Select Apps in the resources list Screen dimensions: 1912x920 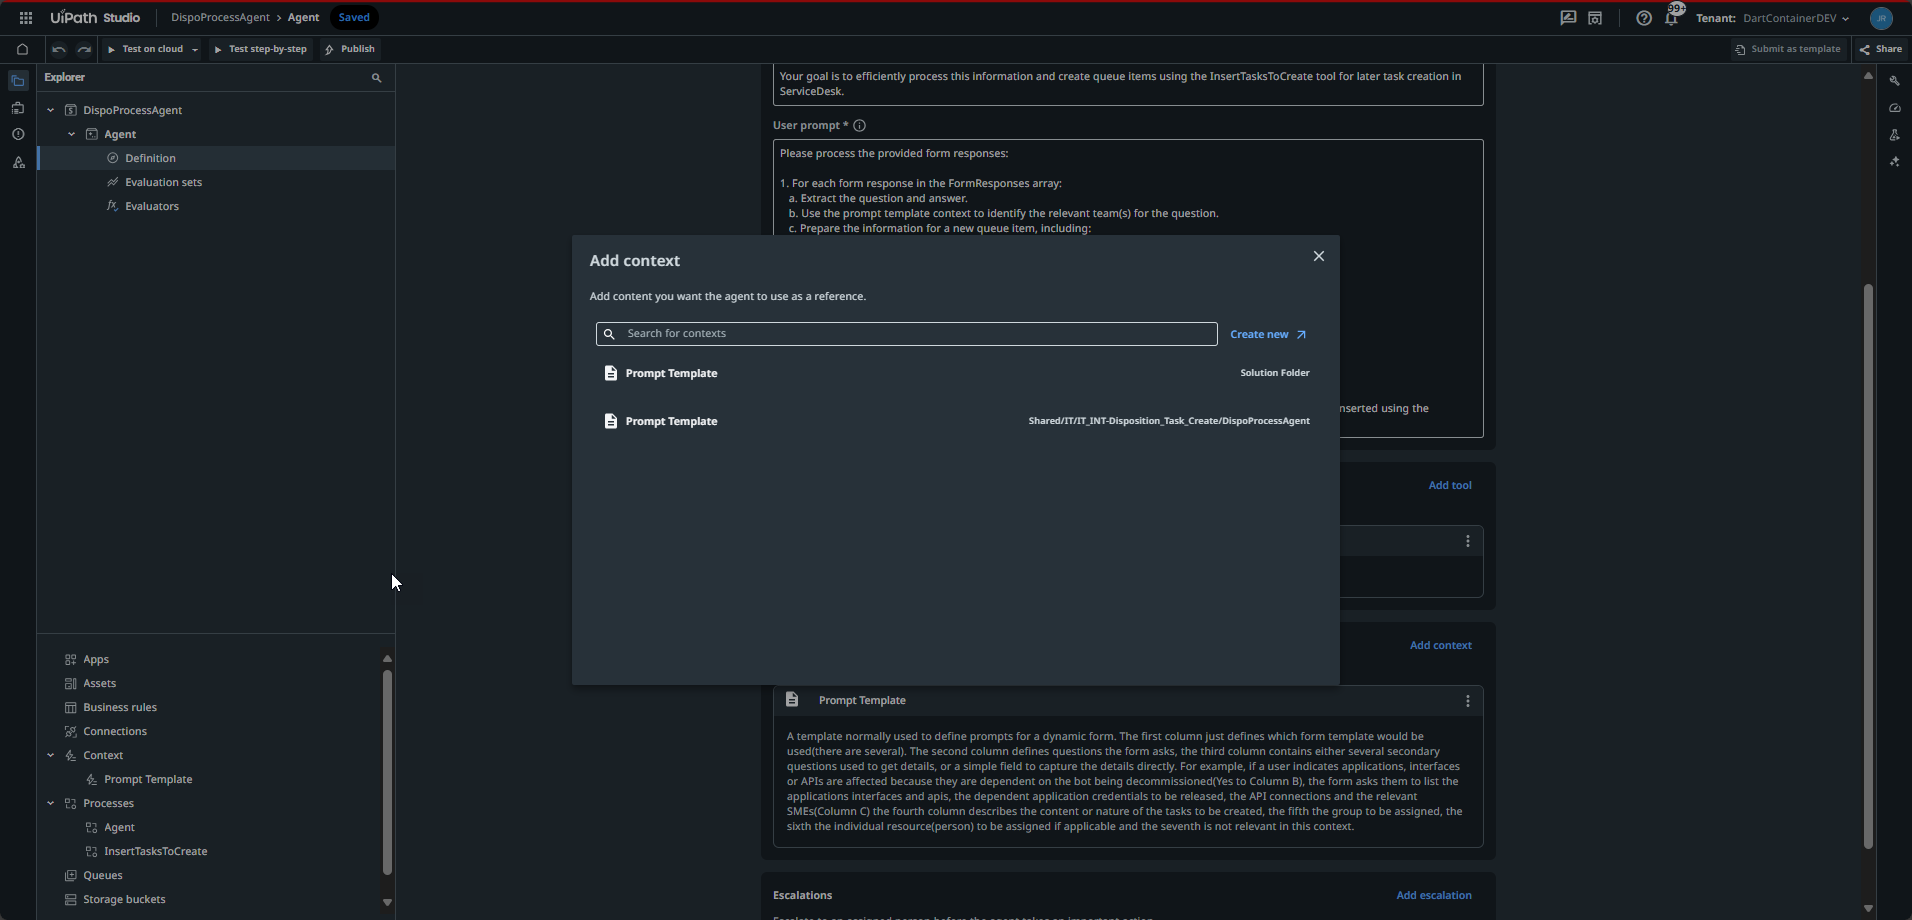[x=96, y=659]
